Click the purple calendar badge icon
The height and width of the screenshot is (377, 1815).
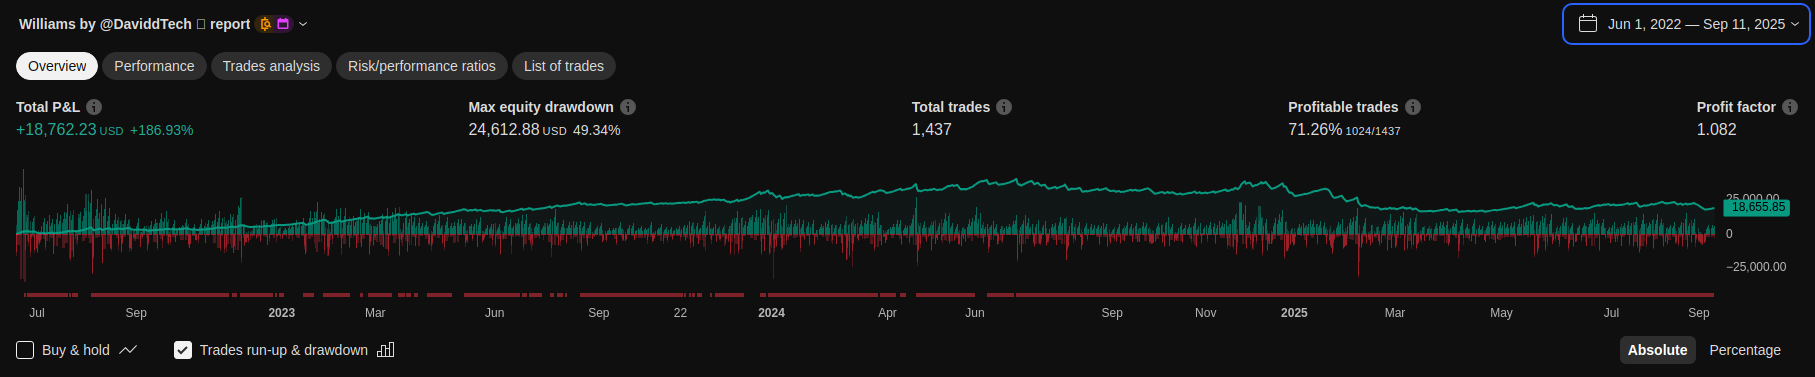pos(283,24)
